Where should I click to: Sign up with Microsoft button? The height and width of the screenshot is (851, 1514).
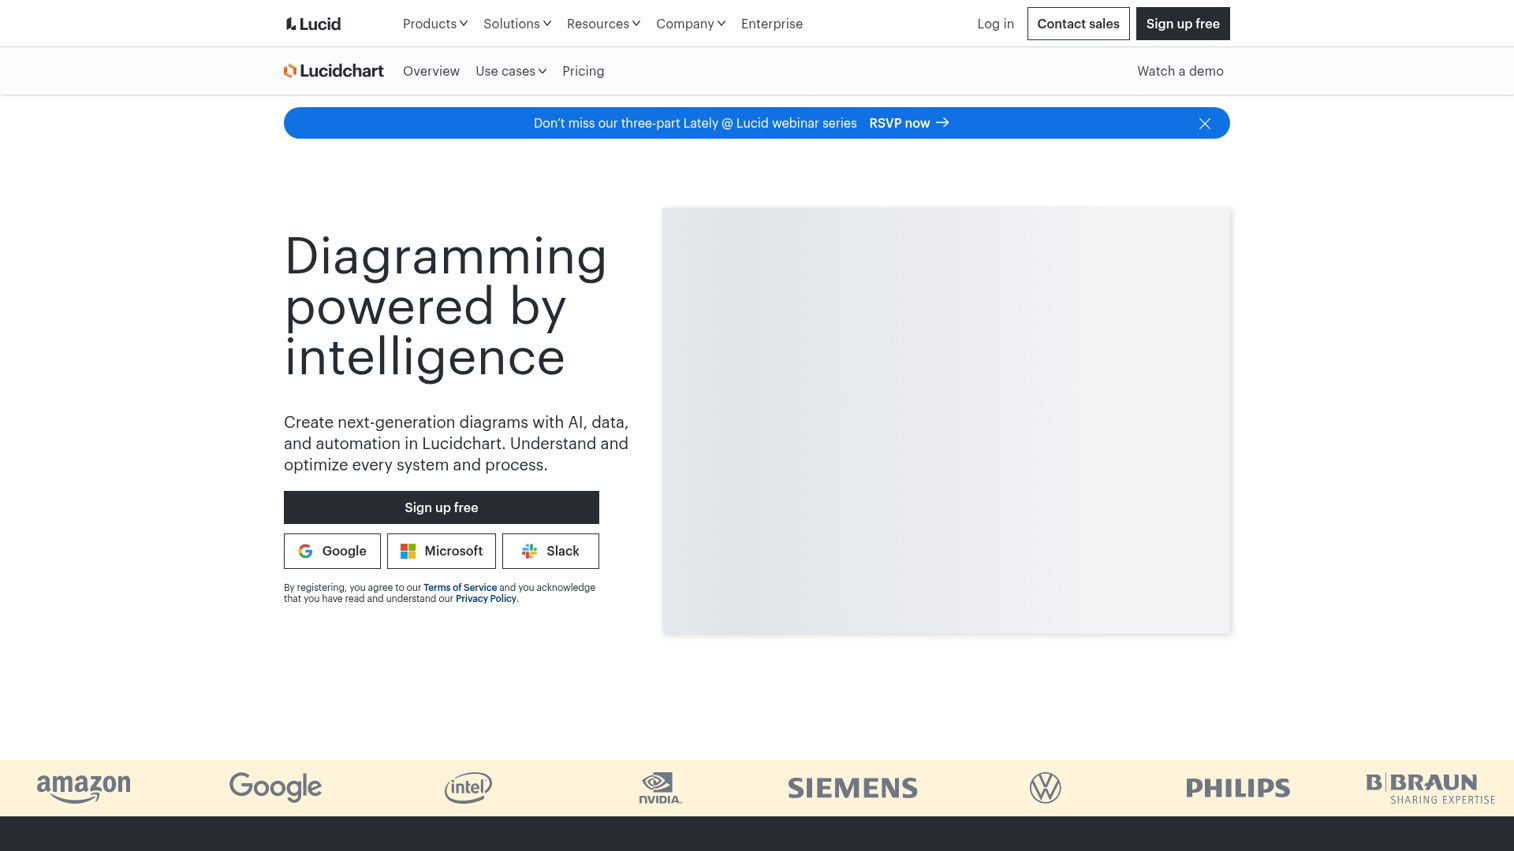441,551
